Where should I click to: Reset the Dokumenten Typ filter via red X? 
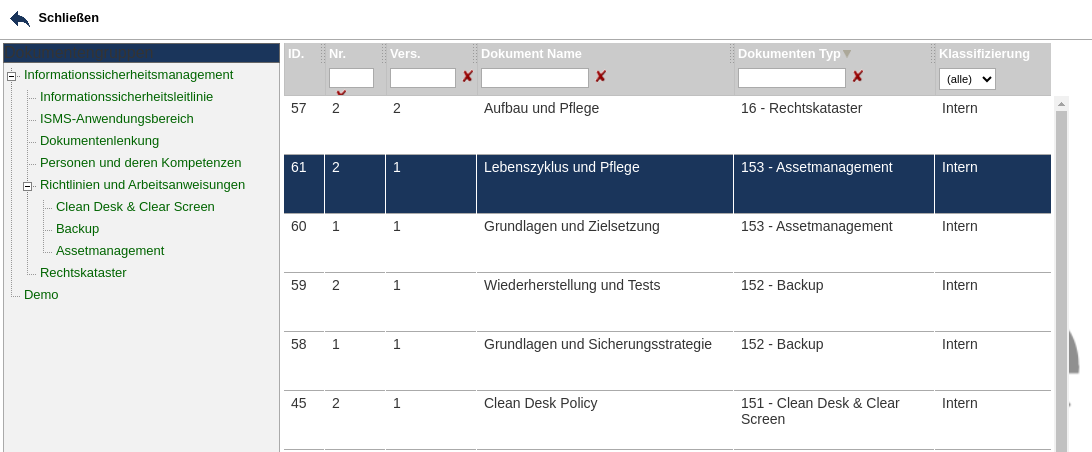coord(857,77)
